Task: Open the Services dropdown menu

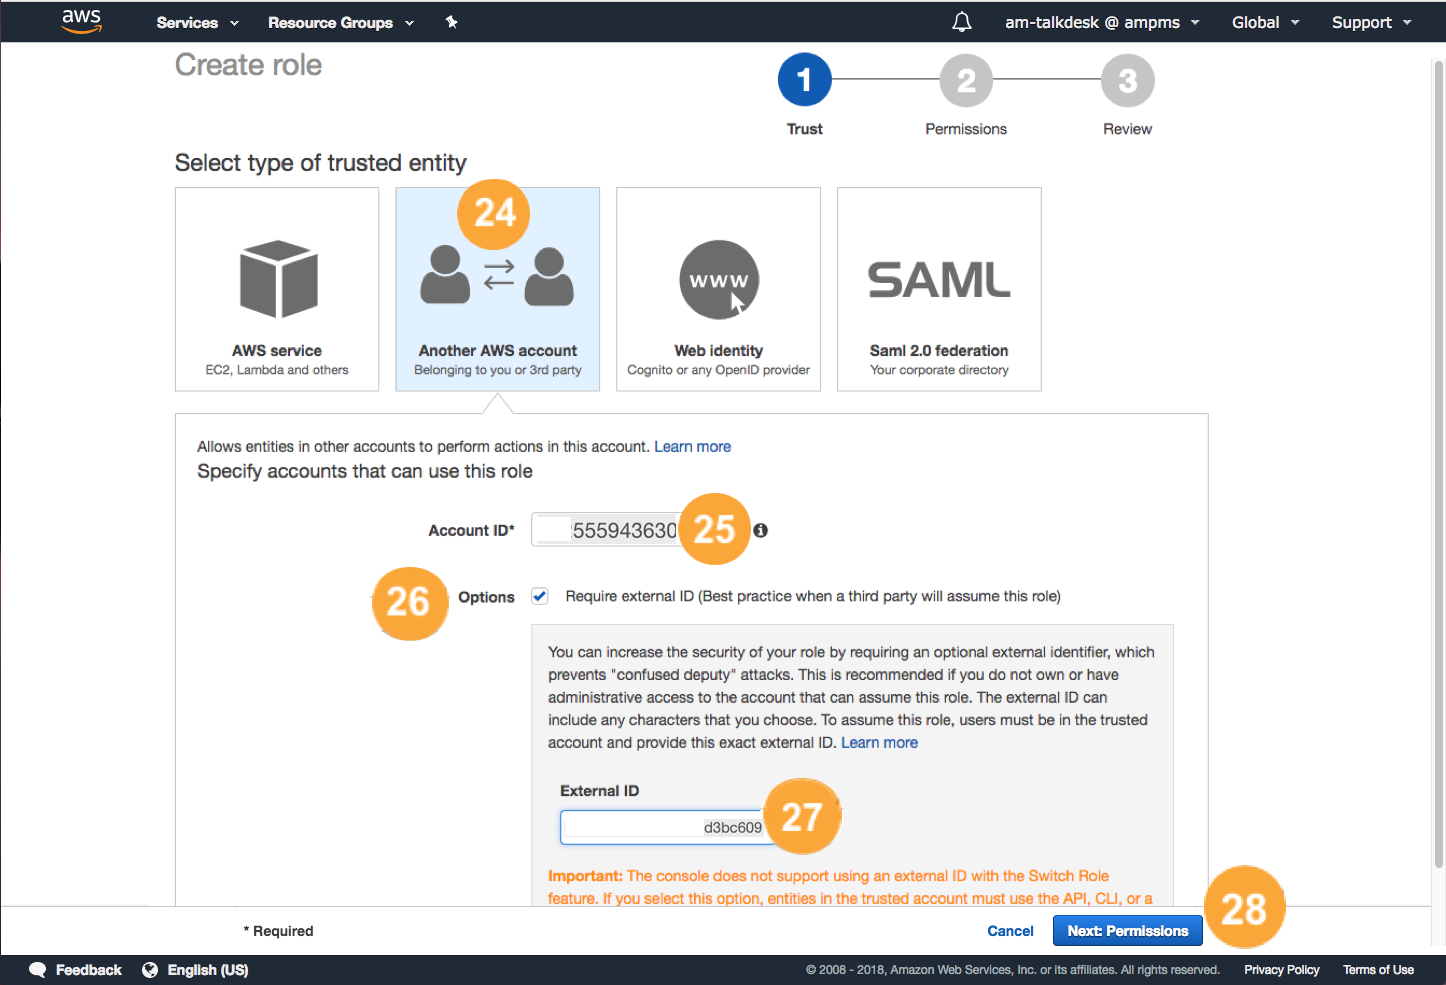Action: point(197,23)
